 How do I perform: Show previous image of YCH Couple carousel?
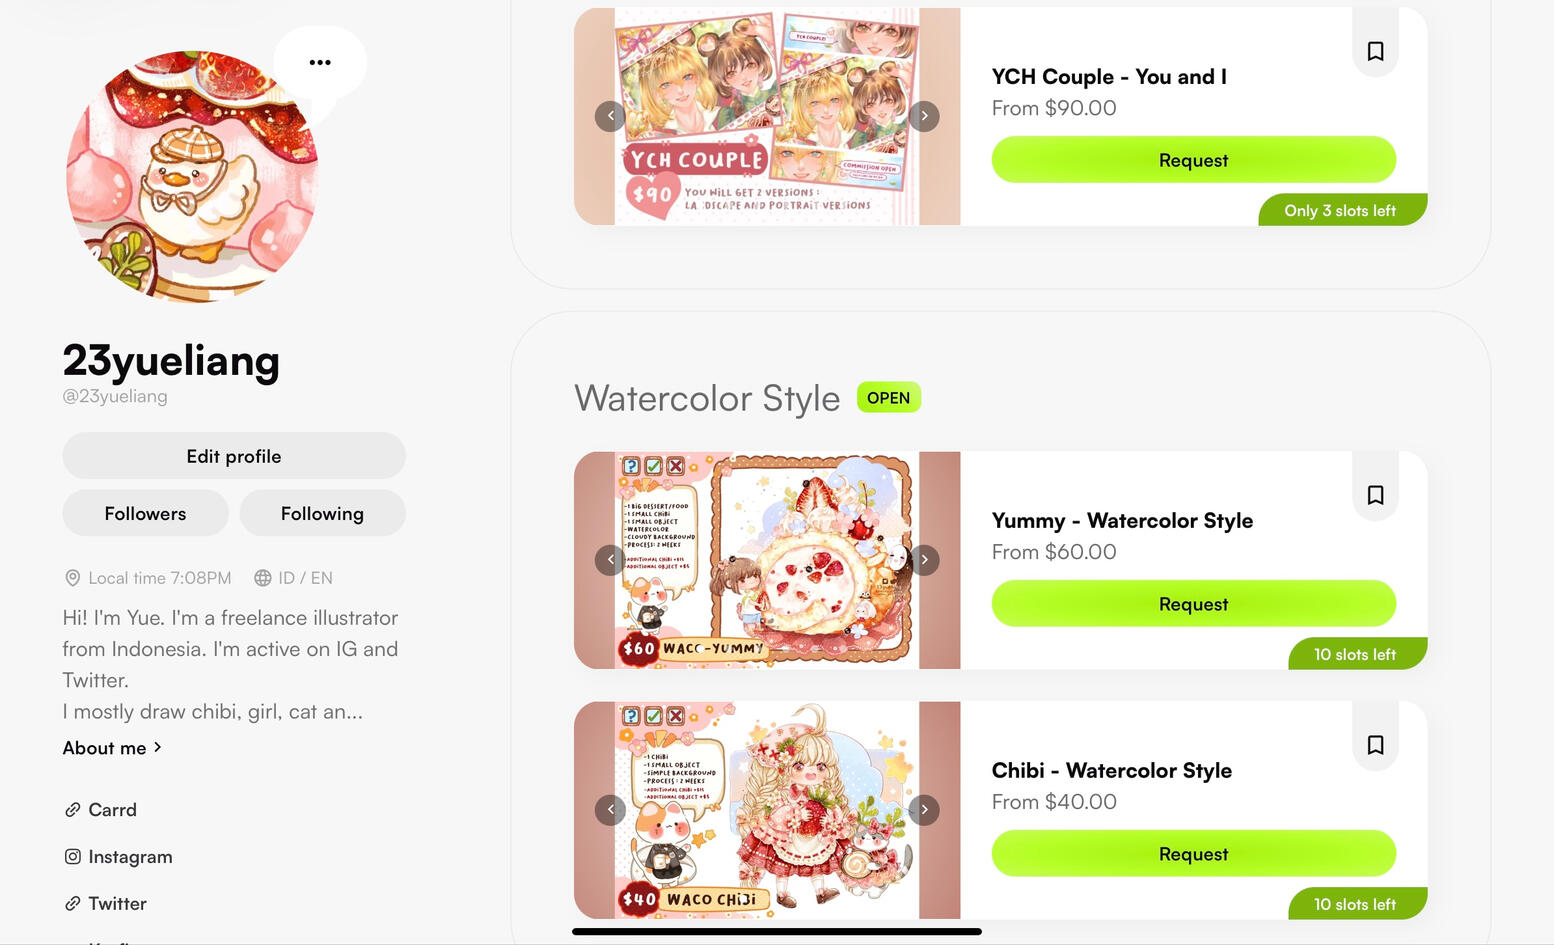click(x=610, y=116)
